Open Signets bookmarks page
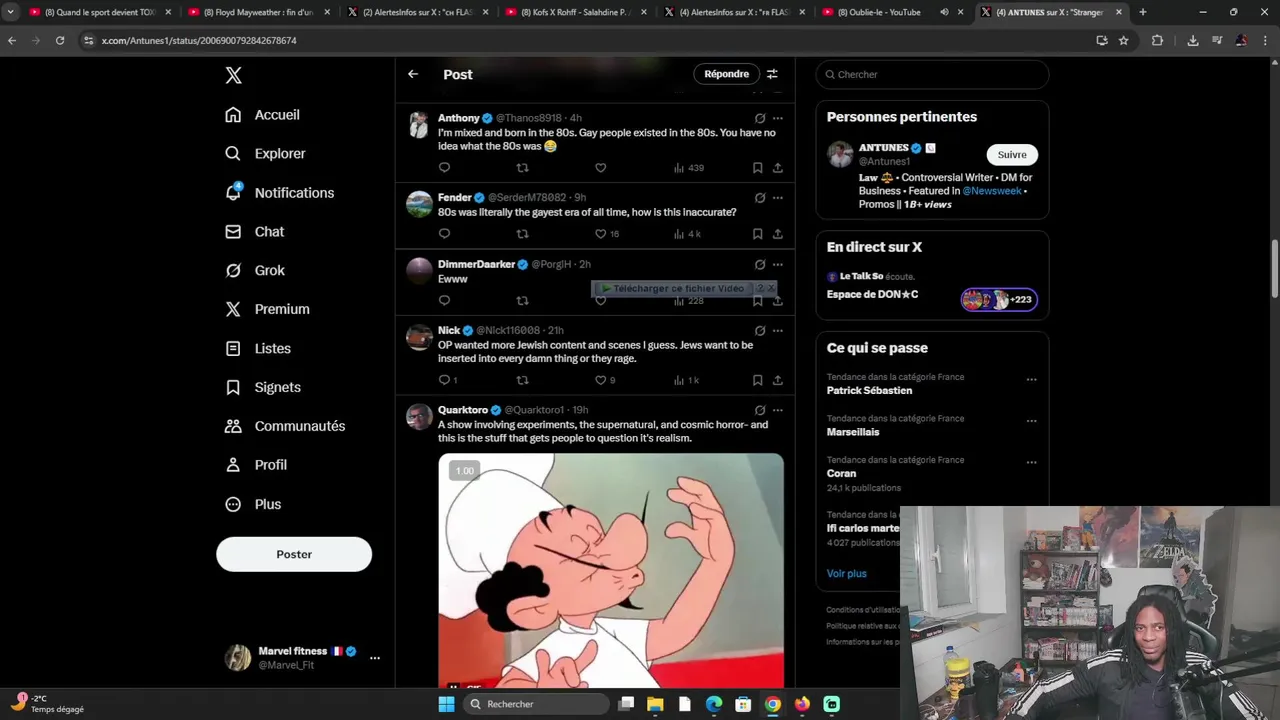The image size is (1280, 720). (x=263, y=388)
